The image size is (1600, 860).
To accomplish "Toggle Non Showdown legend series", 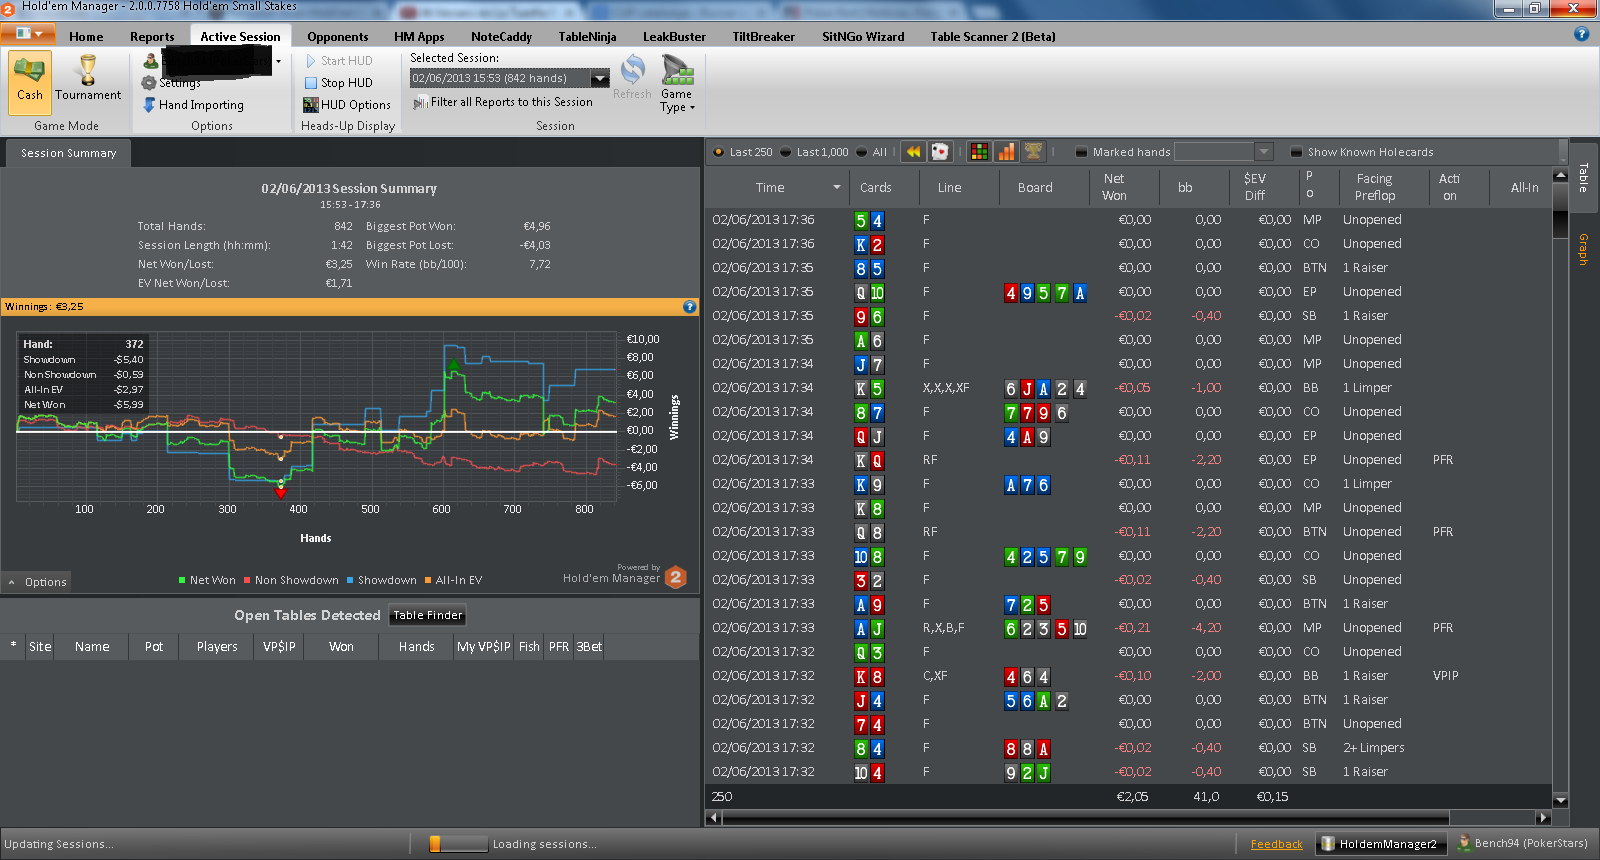I will [291, 580].
